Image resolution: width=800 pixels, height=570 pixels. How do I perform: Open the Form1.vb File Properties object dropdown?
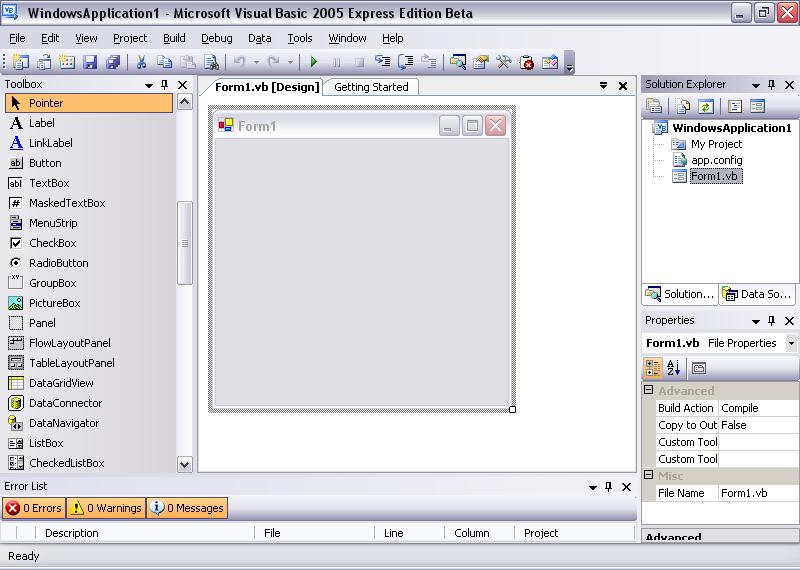pyautogui.click(x=791, y=343)
